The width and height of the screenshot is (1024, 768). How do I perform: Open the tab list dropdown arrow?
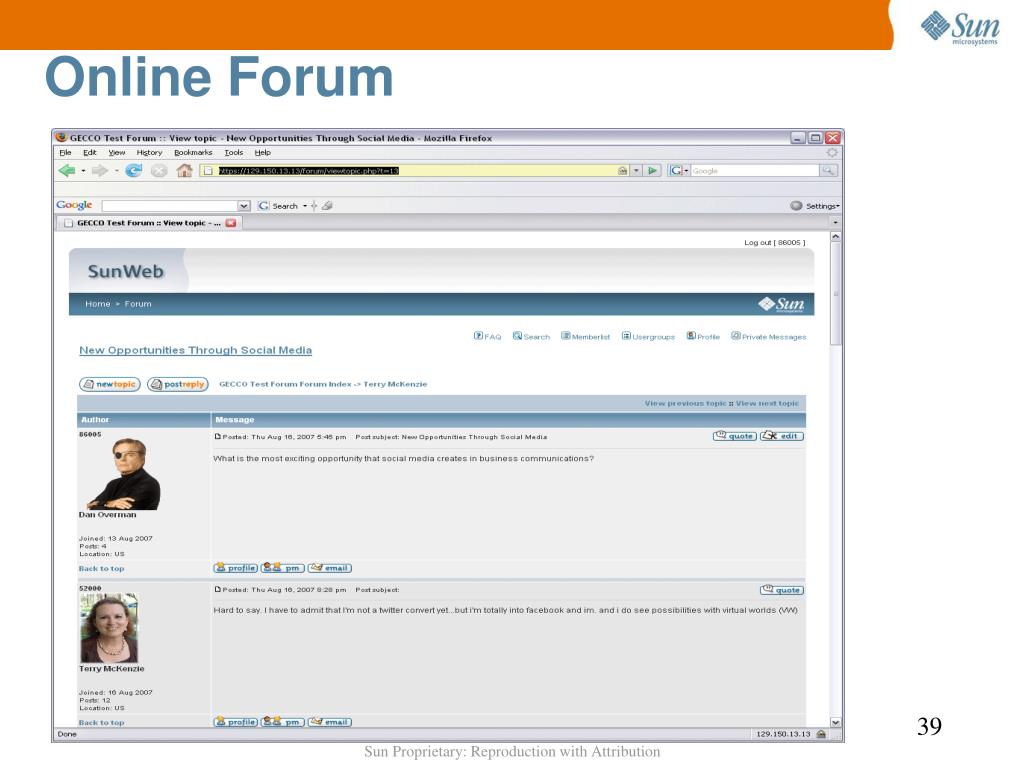(835, 223)
